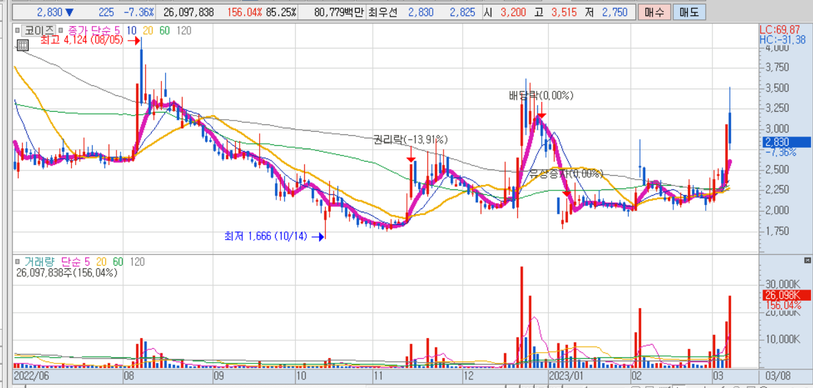Click the 80,779백만 trading value
The image size is (813, 388).
pyautogui.click(x=339, y=12)
